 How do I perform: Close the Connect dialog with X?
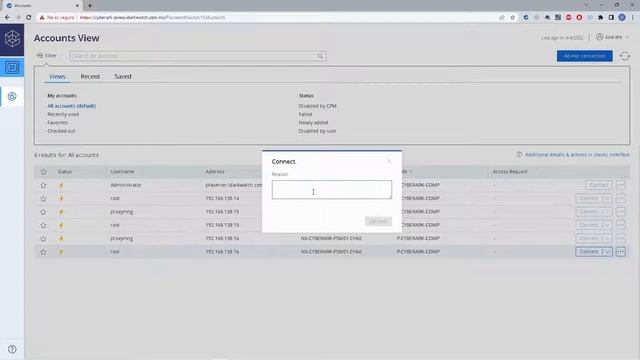click(x=389, y=161)
